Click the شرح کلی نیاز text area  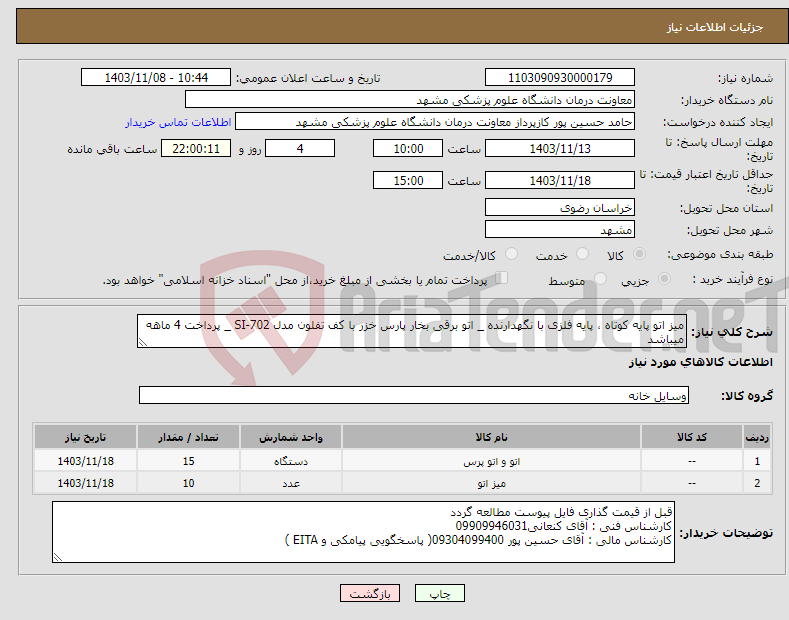pos(412,332)
